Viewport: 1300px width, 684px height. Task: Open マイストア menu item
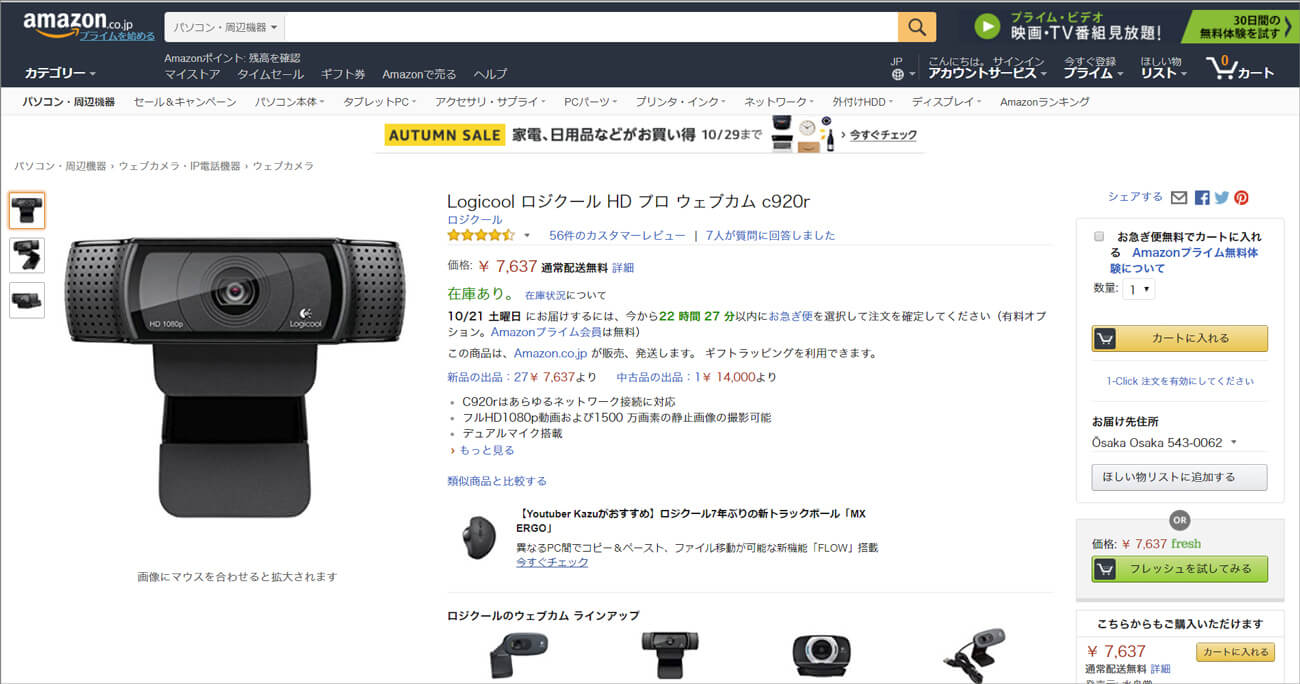(192, 74)
